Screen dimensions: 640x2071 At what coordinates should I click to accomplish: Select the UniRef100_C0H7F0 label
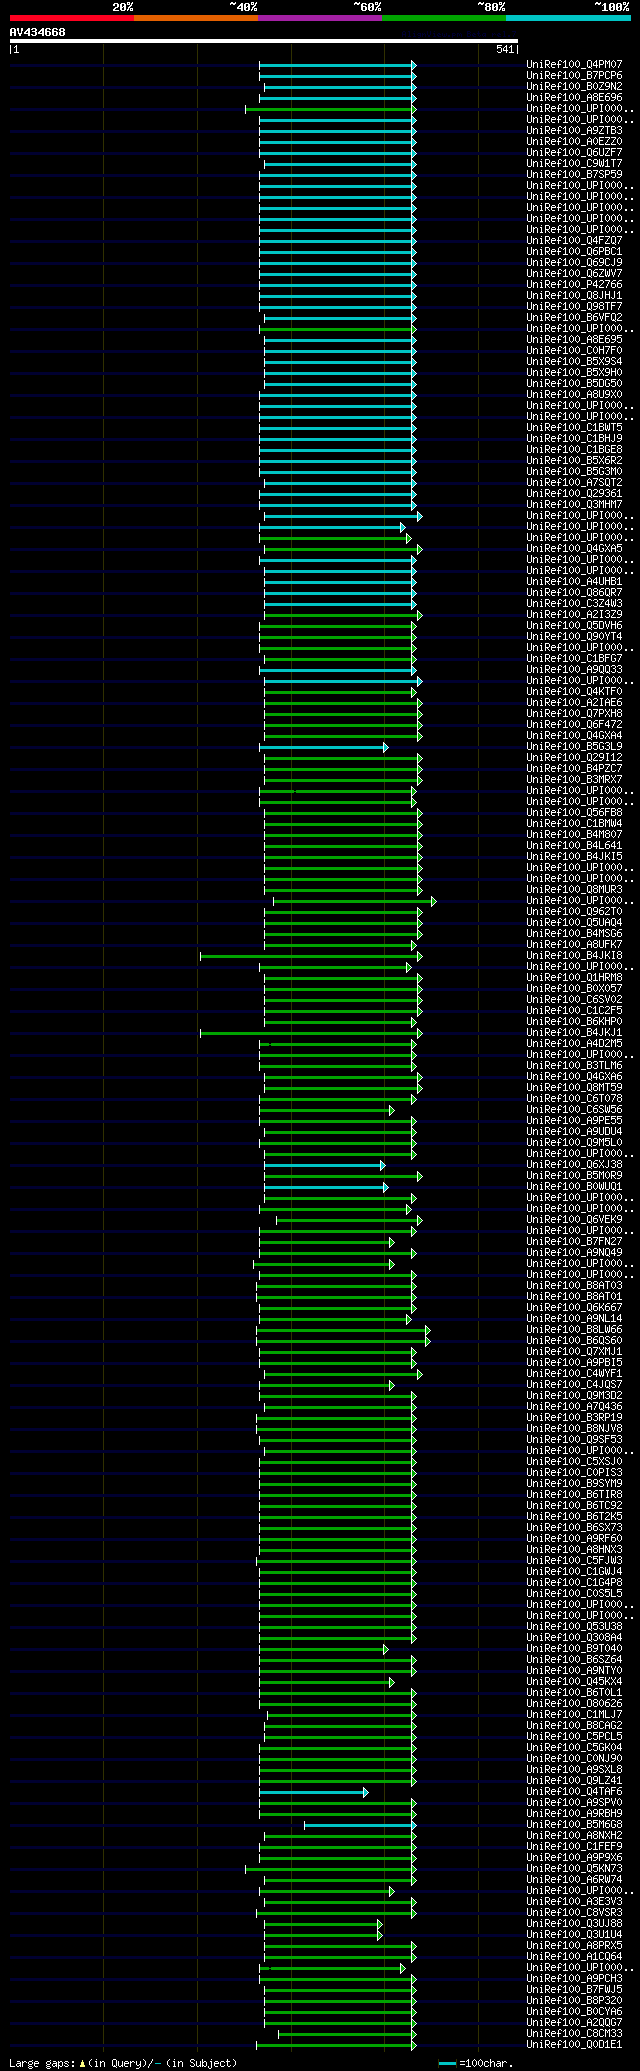[x=574, y=350]
